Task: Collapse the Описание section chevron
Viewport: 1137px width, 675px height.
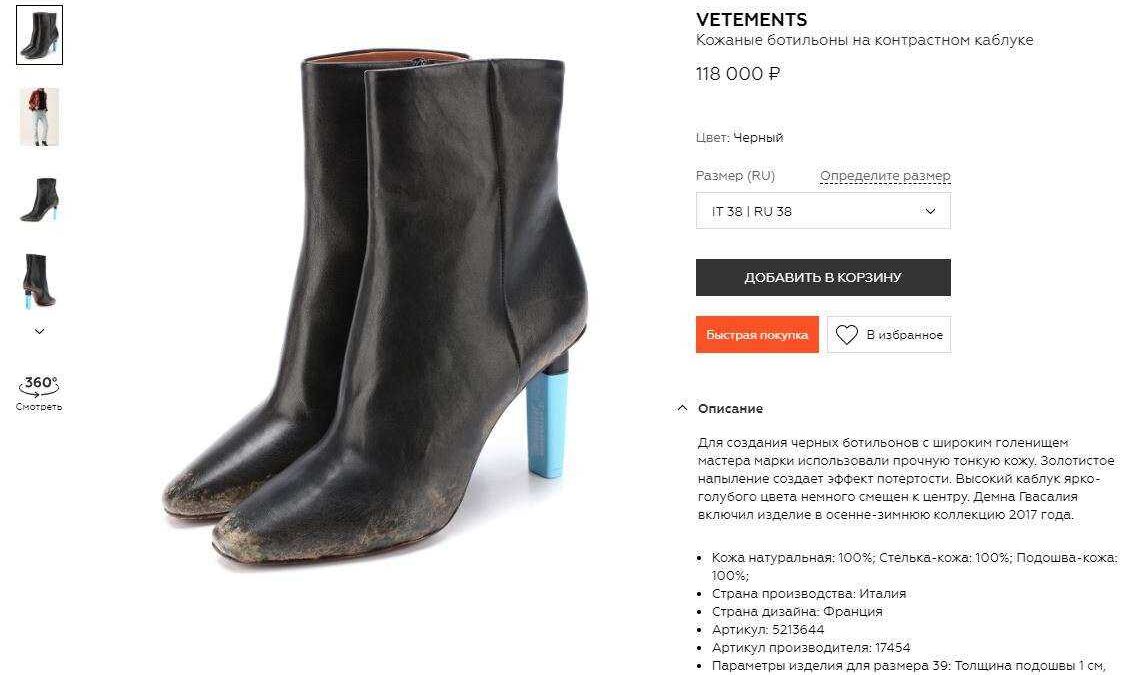Action: coord(682,408)
